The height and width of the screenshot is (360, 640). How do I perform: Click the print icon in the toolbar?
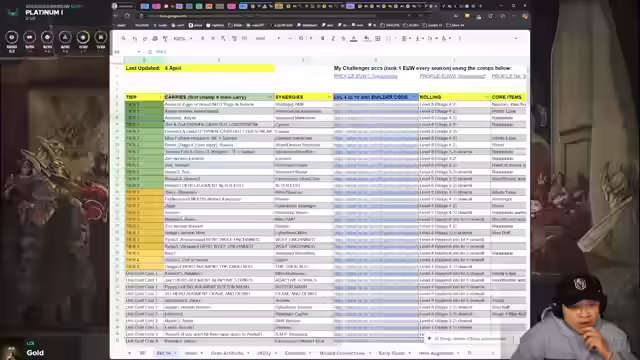[x=155, y=38]
